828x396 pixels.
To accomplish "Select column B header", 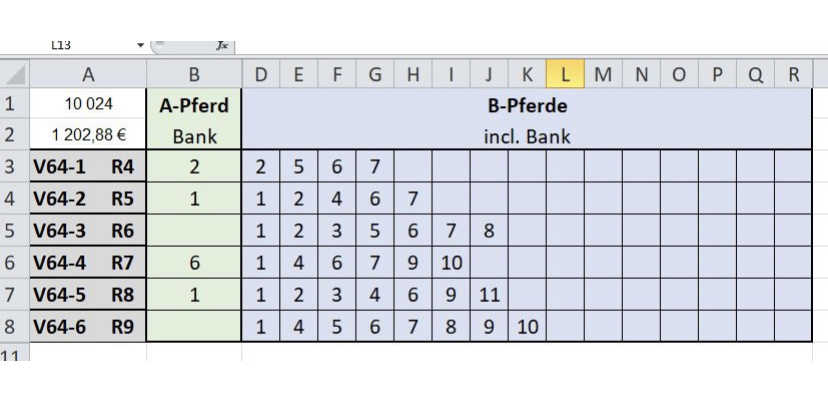I will [x=194, y=74].
